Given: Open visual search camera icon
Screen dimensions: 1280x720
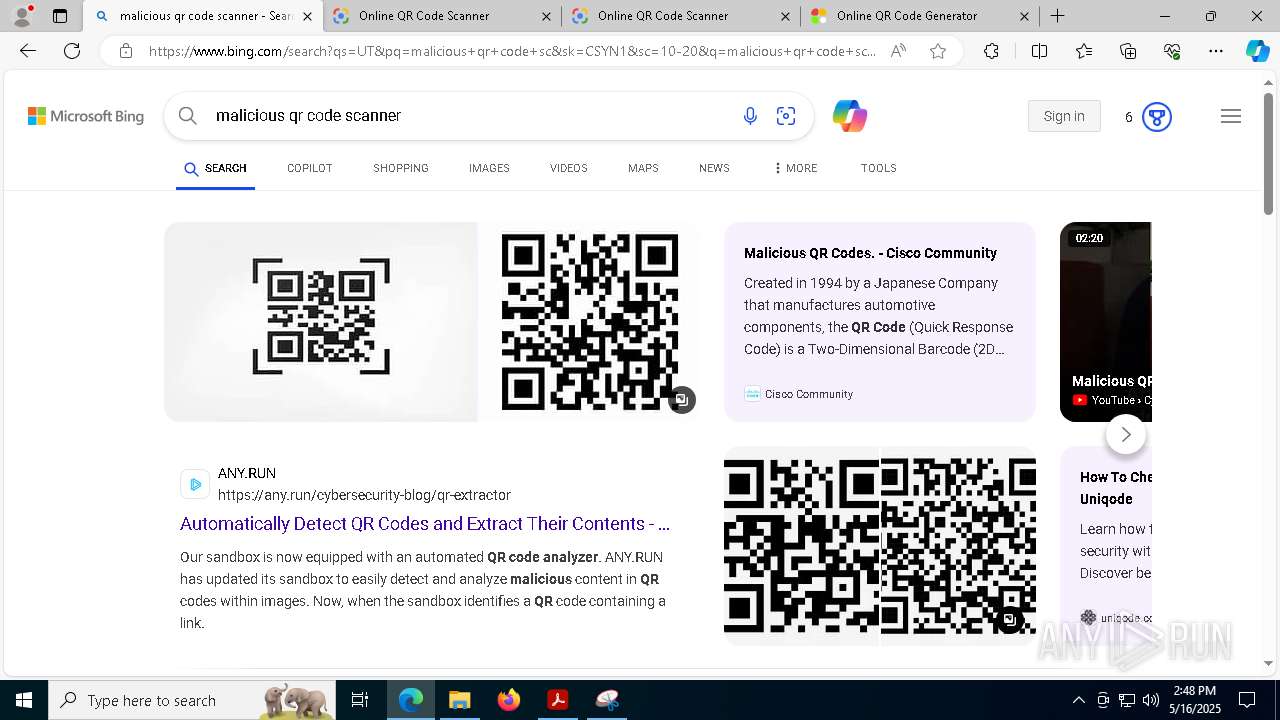Looking at the screenshot, I should 786,116.
